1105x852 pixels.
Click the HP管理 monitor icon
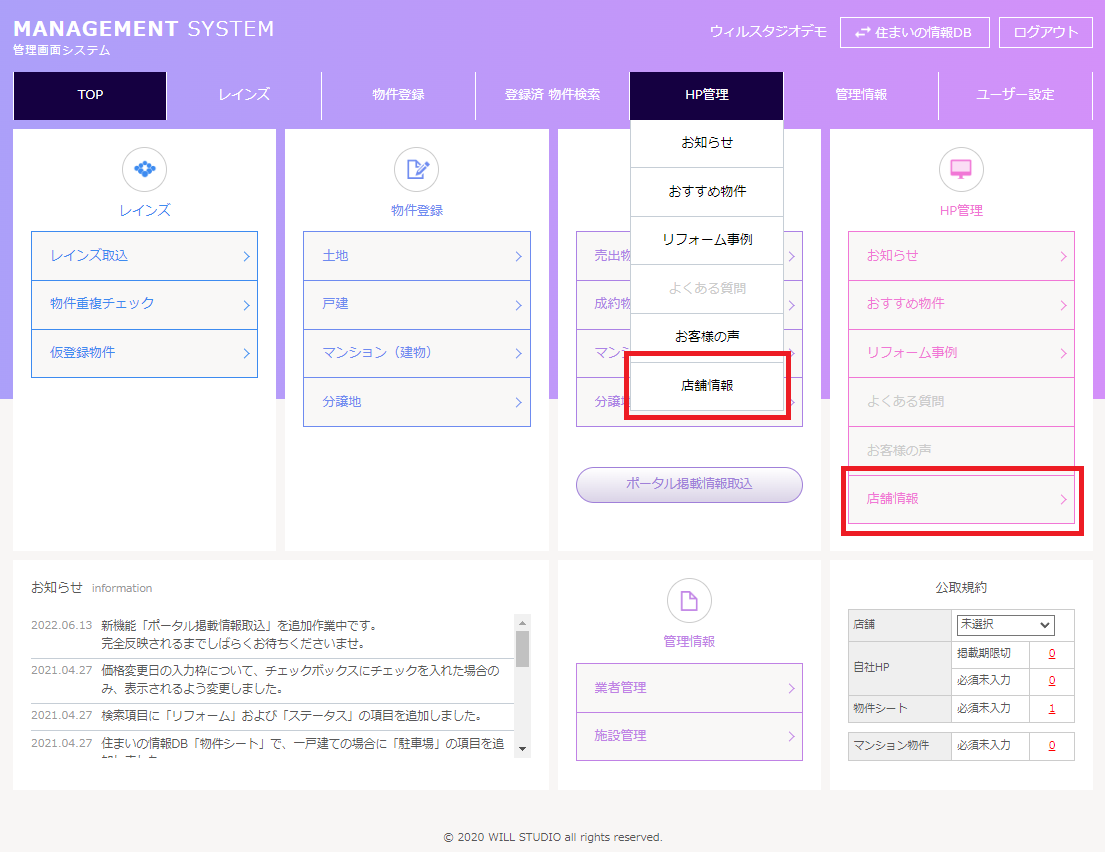click(x=961, y=169)
